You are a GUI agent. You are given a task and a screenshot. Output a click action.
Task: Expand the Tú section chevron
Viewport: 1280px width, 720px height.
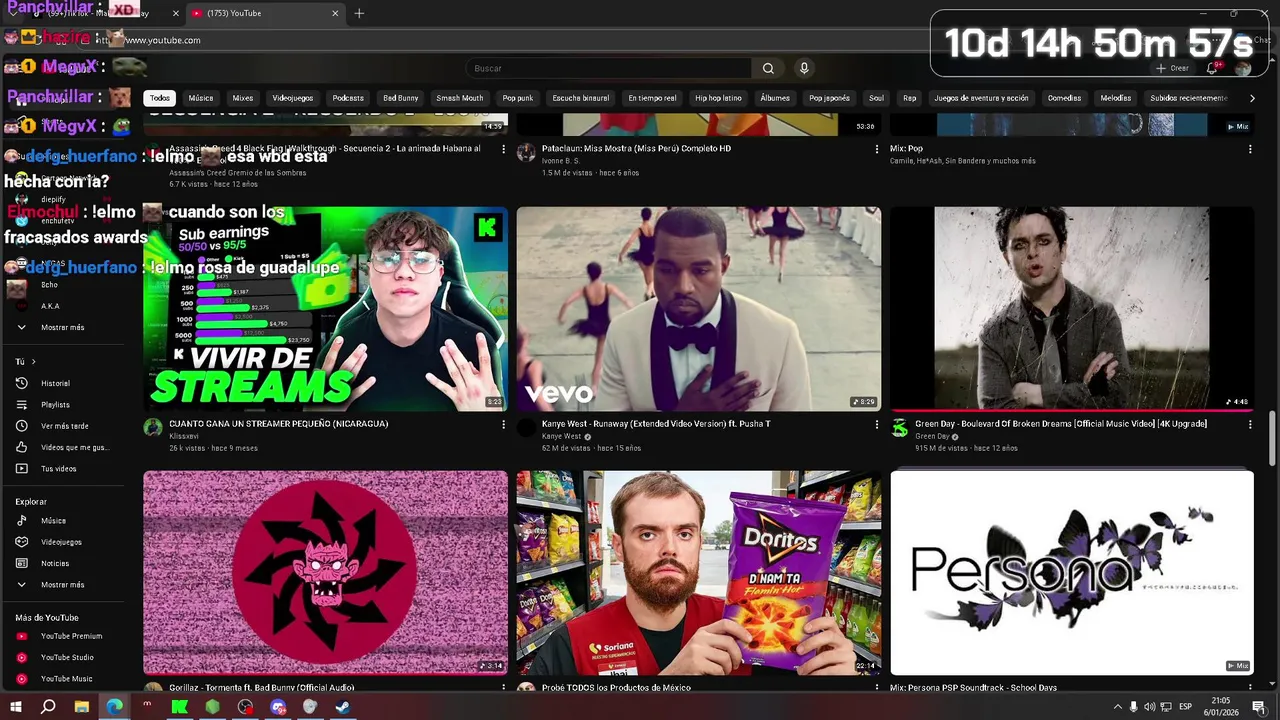[33, 361]
